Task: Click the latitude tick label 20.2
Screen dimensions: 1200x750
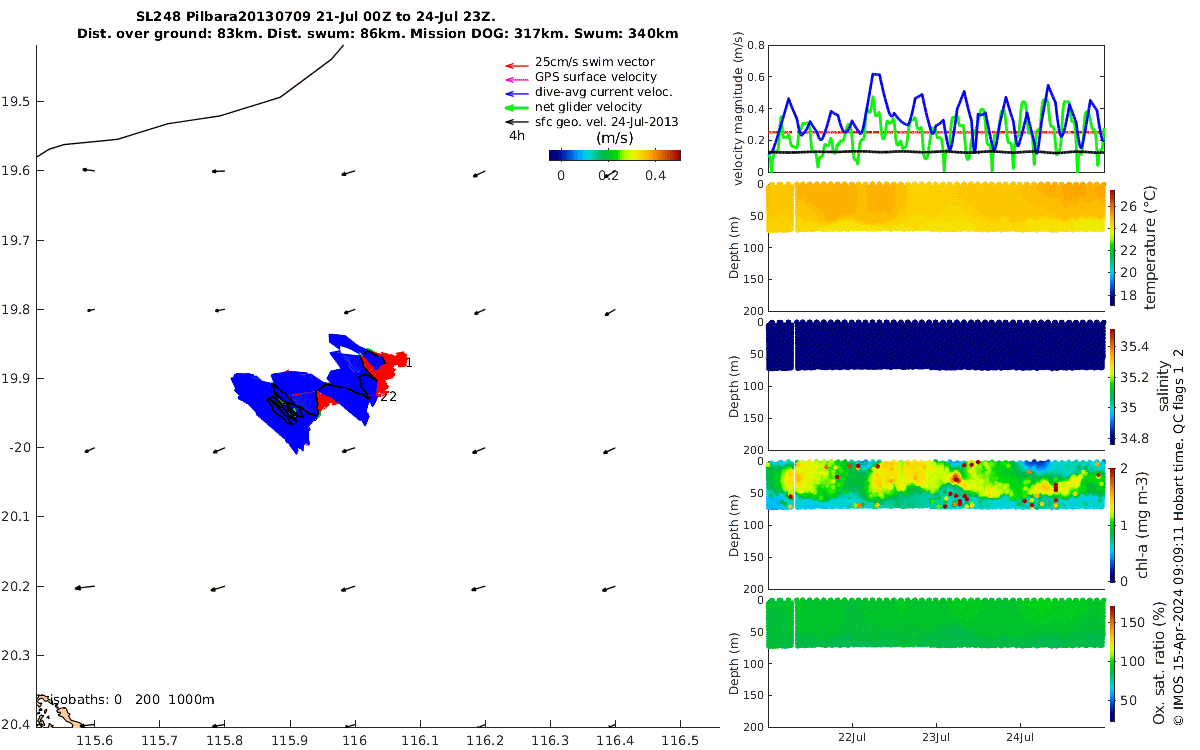Action: pos(16,586)
